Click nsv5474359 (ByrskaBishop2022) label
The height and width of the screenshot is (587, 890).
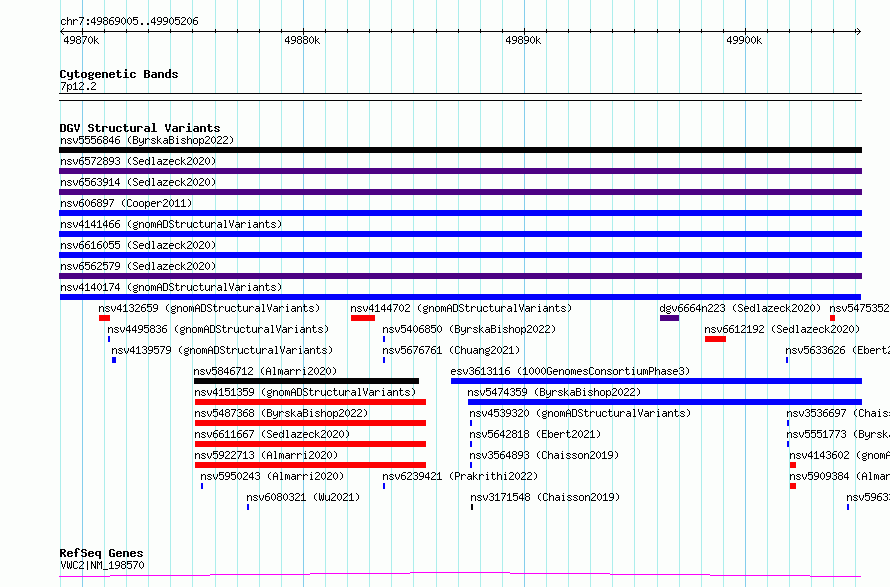554,392
